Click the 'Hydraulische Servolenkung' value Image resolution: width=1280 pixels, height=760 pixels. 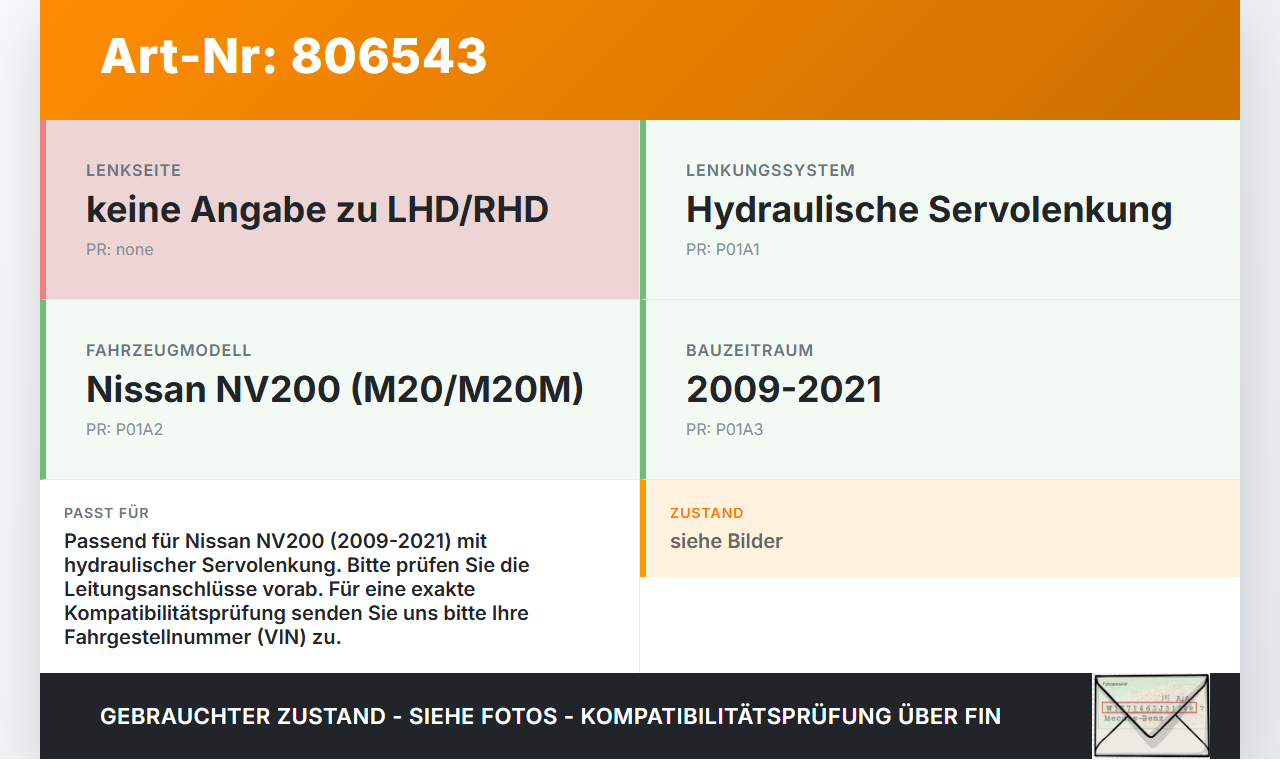pyautogui.click(x=929, y=210)
